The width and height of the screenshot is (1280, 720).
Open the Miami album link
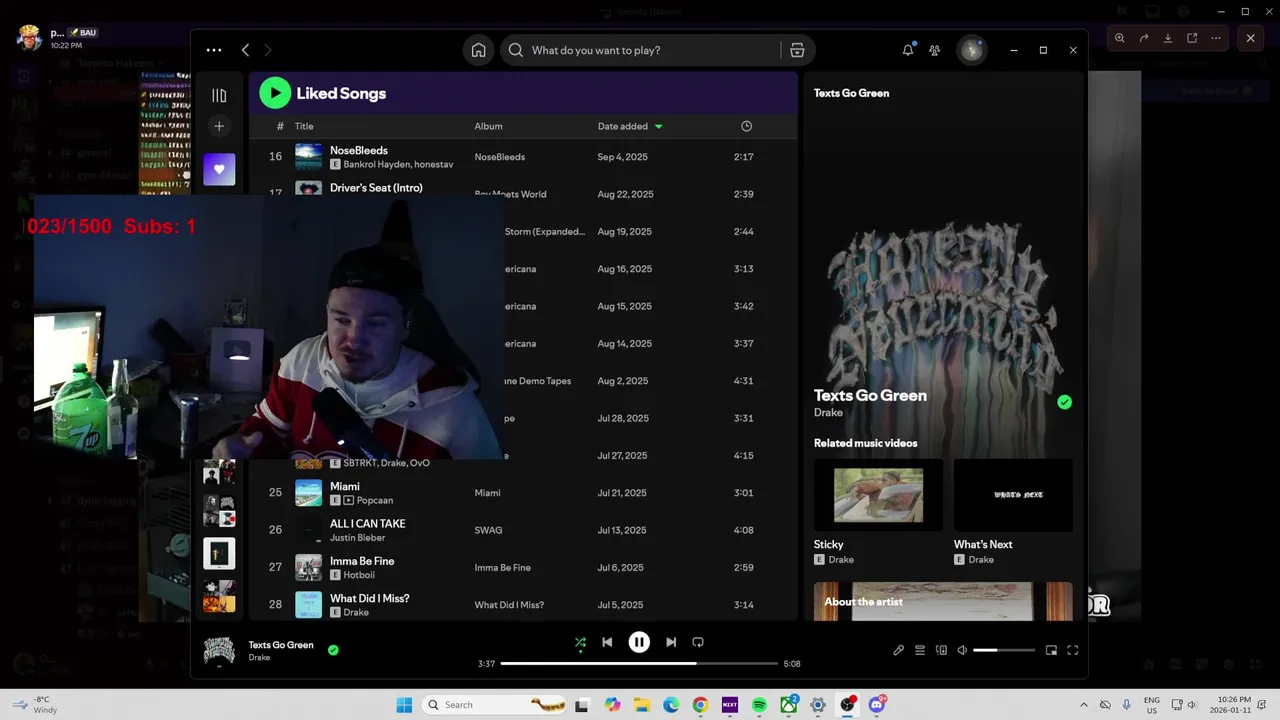(x=487, y=493)
